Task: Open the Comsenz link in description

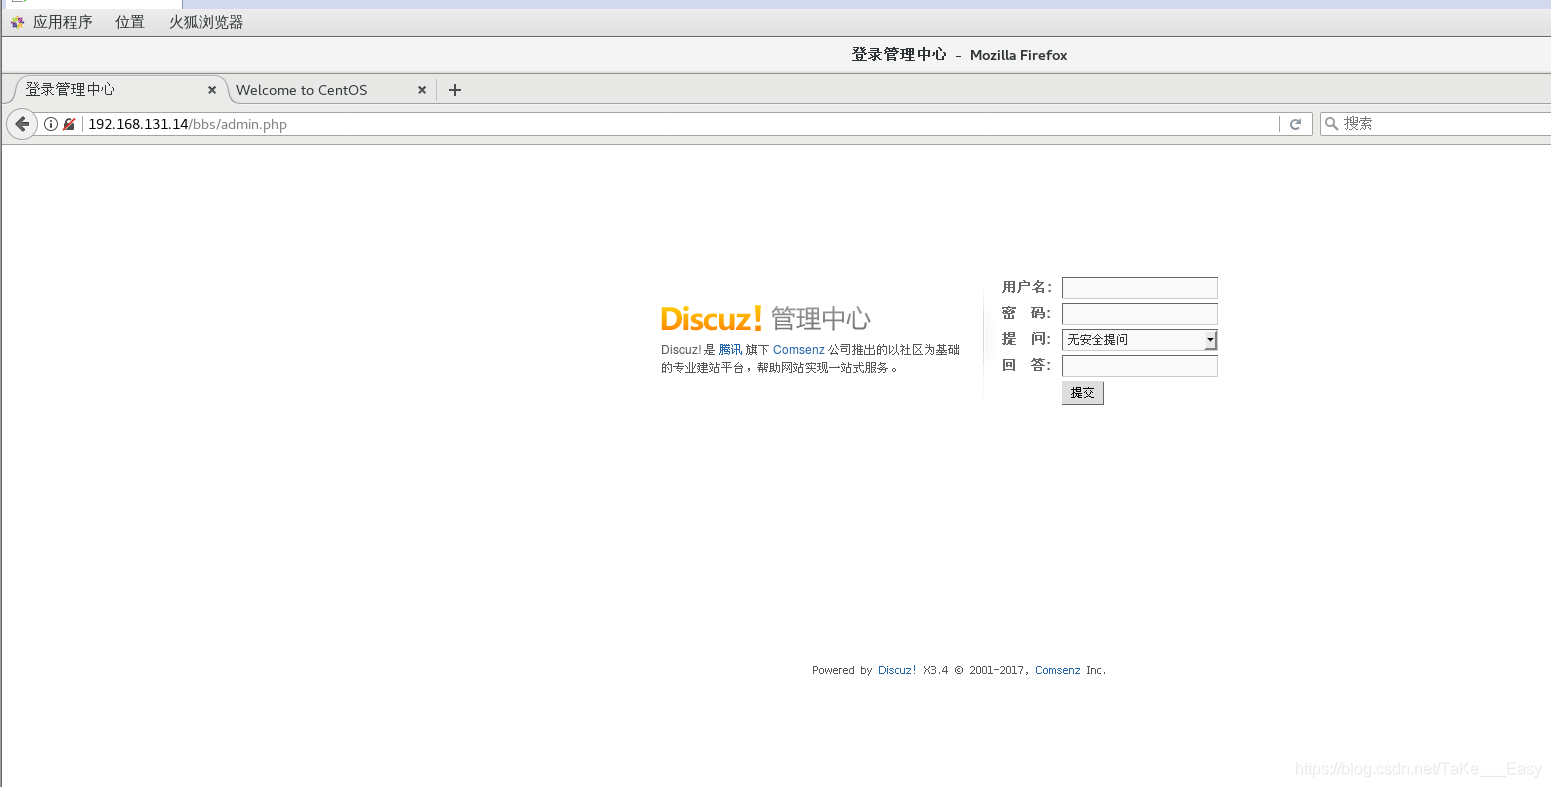Action: (x=799, y=350)
